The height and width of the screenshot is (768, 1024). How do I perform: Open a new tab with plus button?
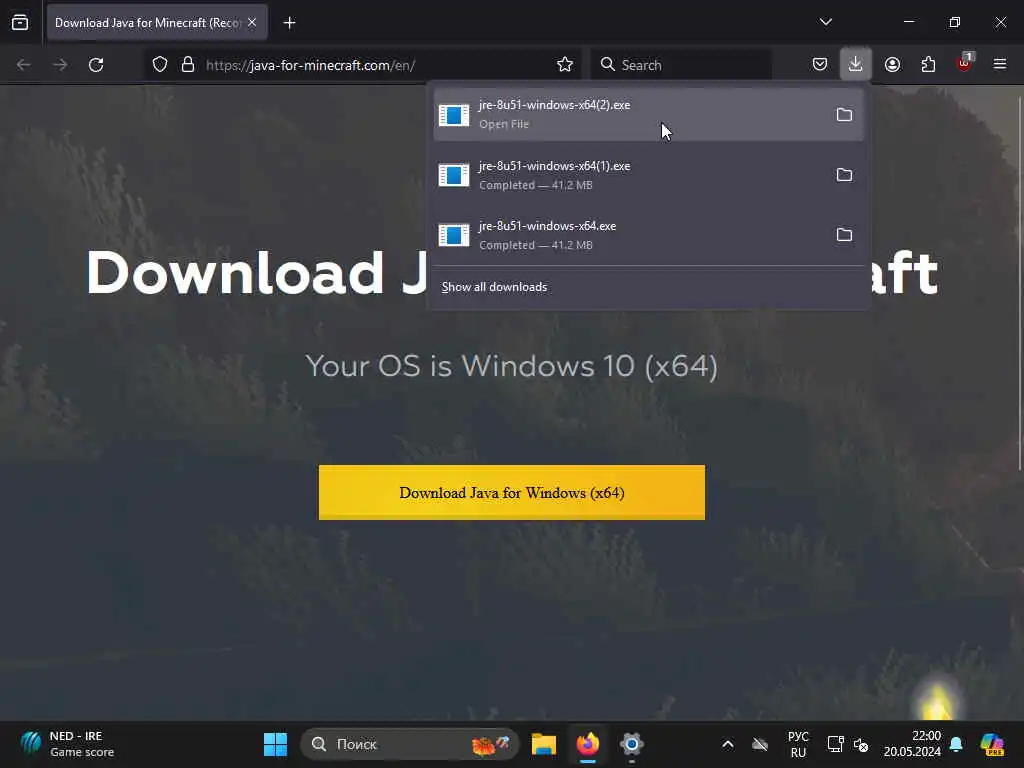tap(289, 23)
